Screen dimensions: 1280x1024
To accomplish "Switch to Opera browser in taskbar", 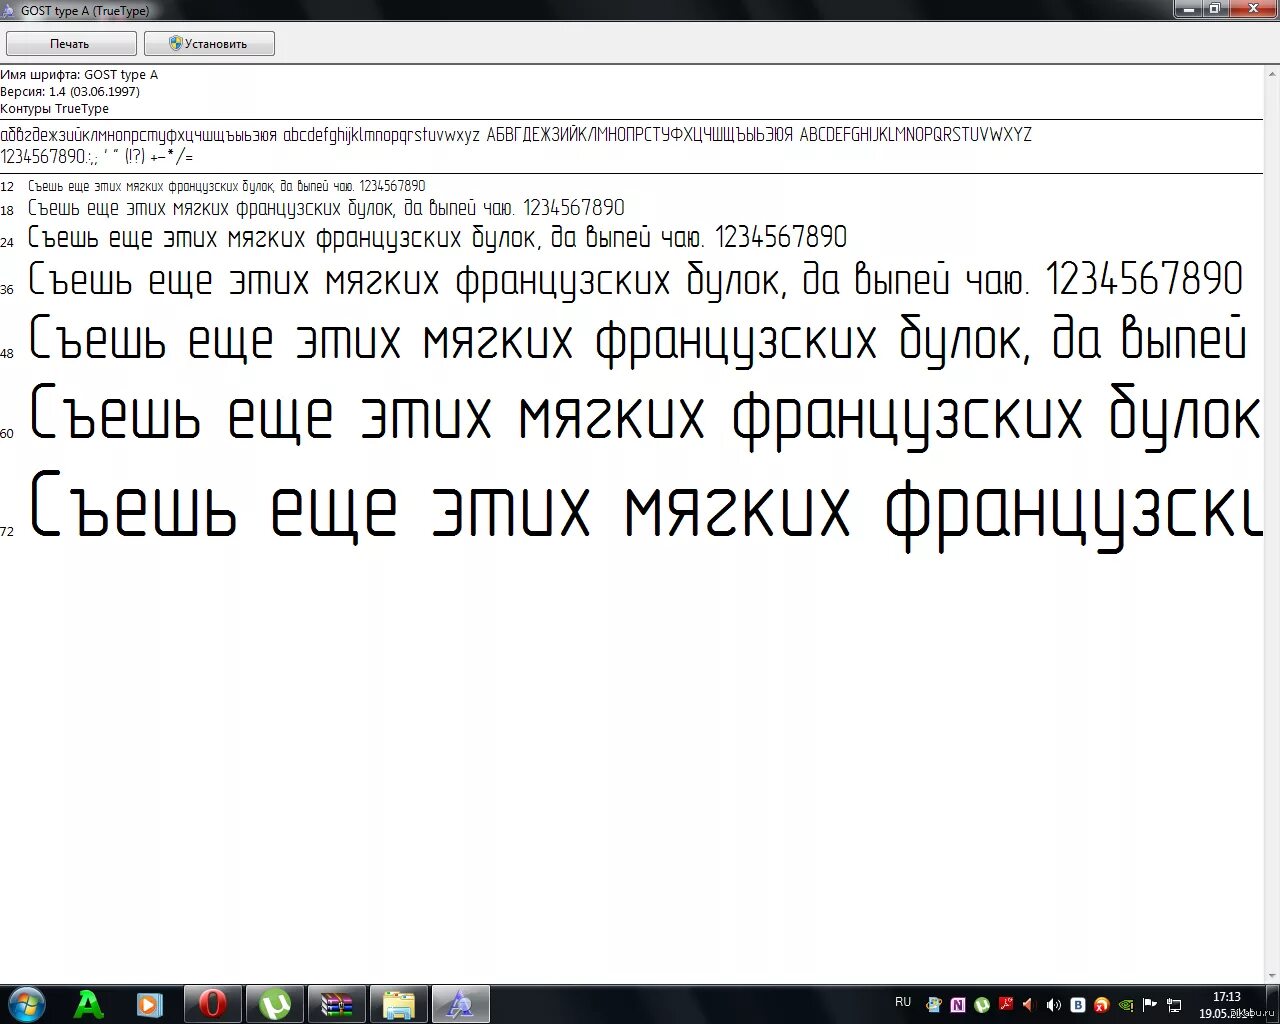I will point(212,1004).
